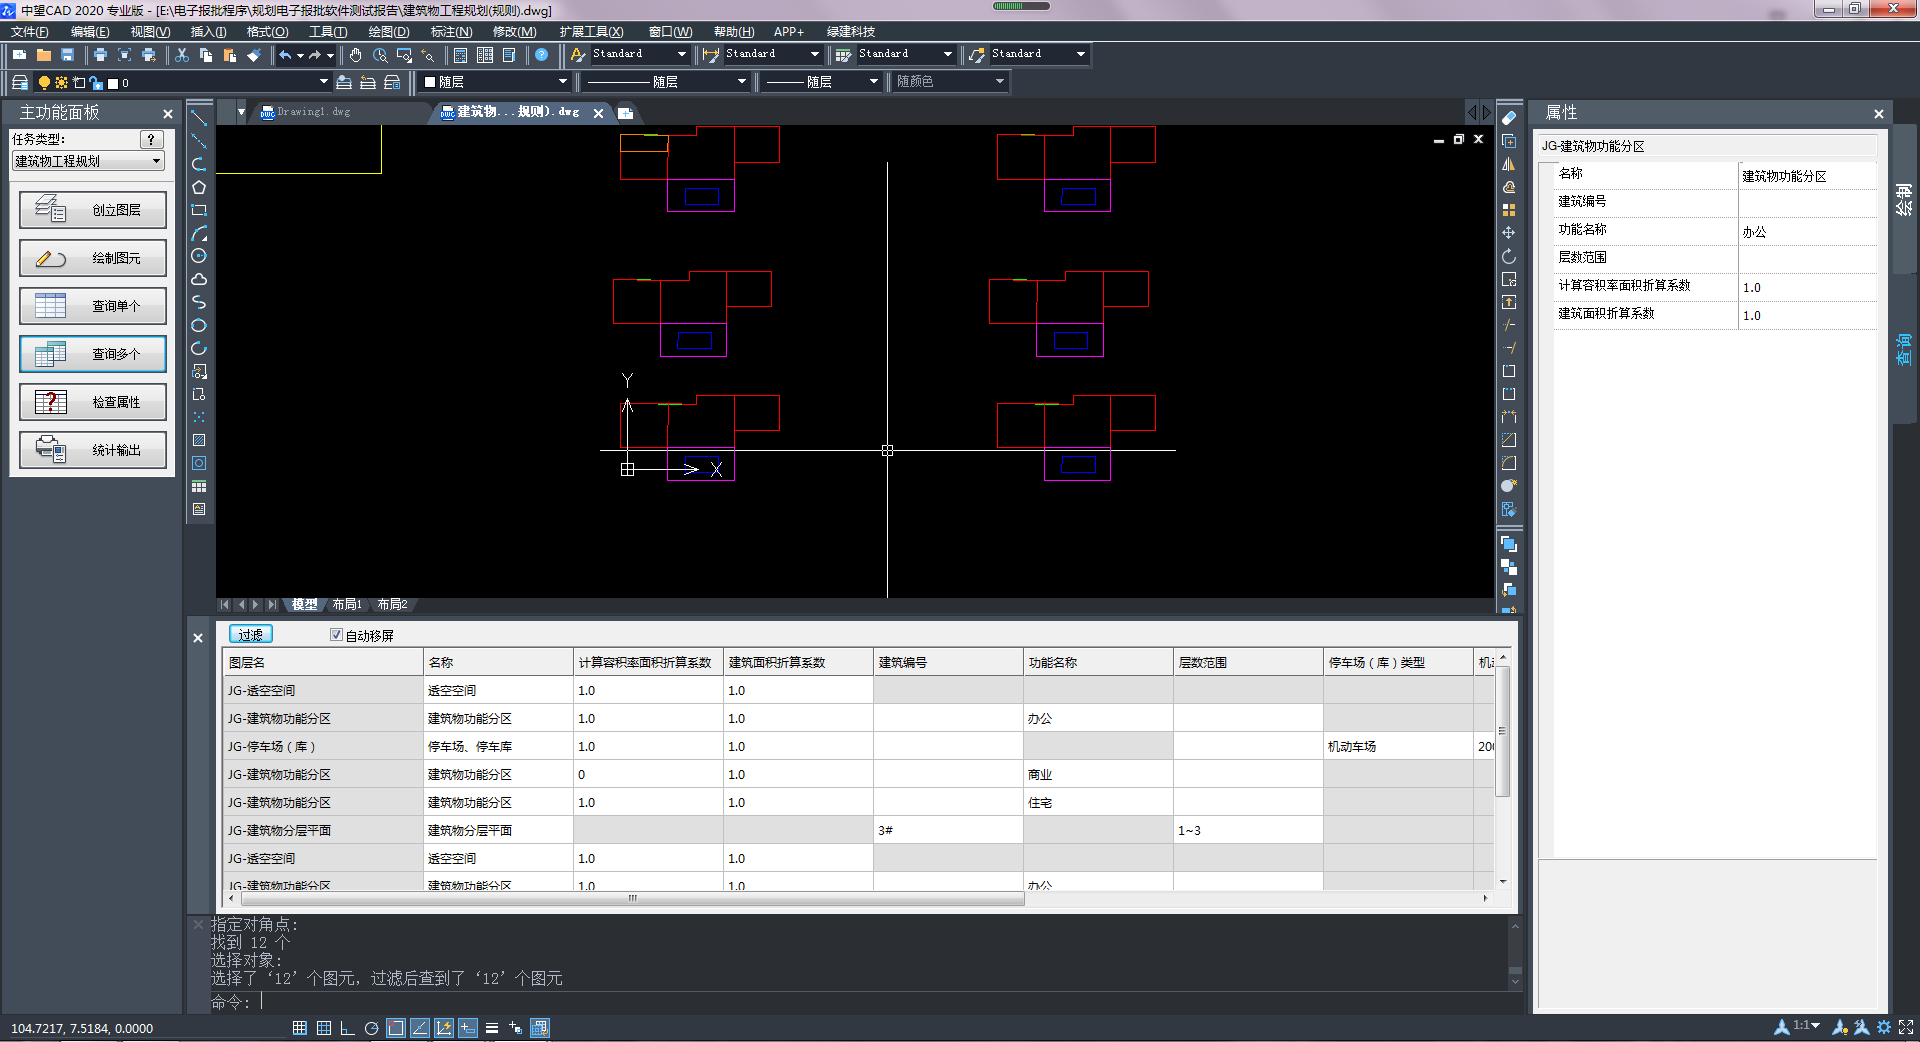Select the Erase tool in modify toolbar
The width and height of the screenshot is (1920, 1042).
click(x=1509, y=118)
